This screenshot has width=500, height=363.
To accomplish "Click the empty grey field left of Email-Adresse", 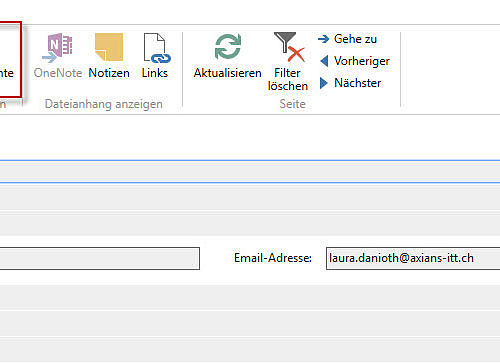I will coord(100,258).
